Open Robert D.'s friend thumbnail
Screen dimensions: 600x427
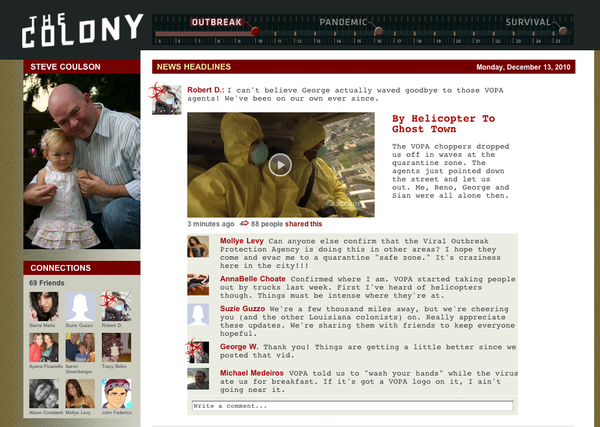[x=116, y=306]
